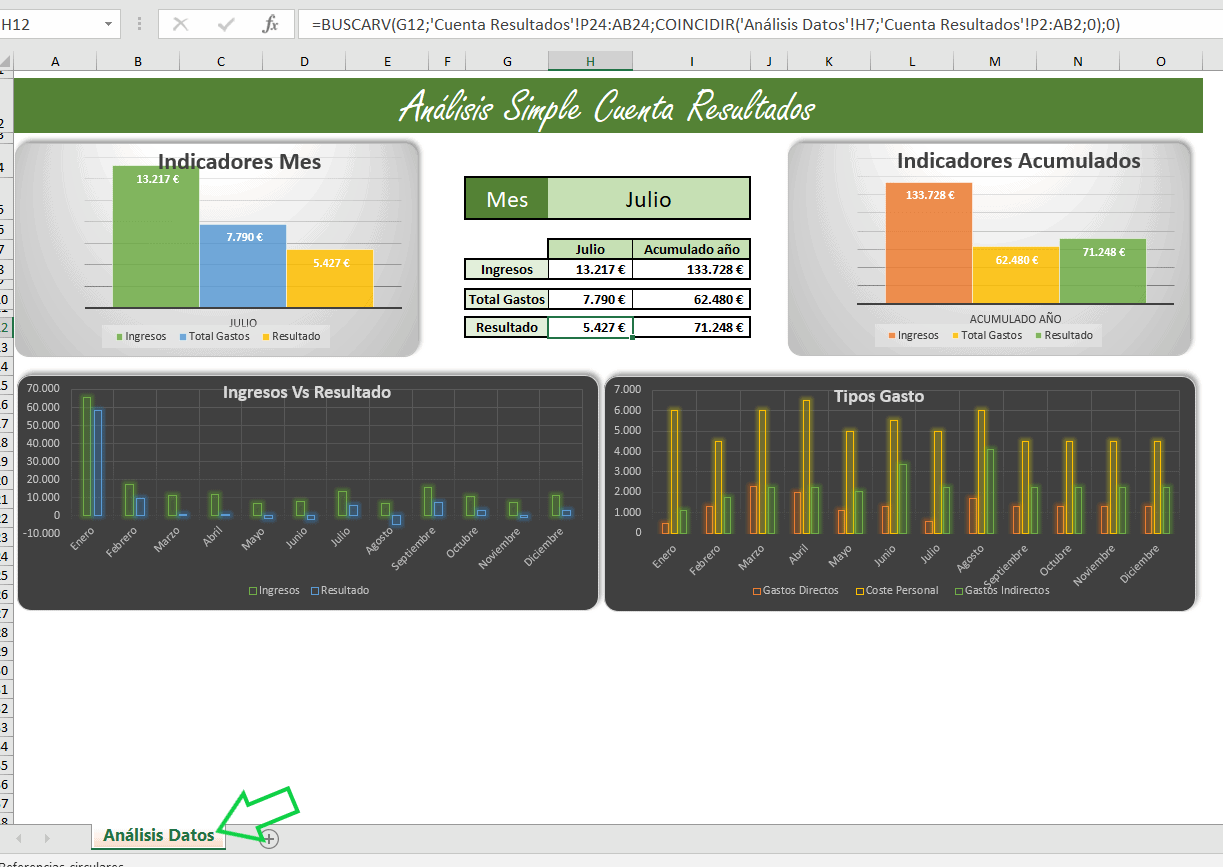
Task: Select table cell with 13.217 €
Action: [x=590, y=269]
